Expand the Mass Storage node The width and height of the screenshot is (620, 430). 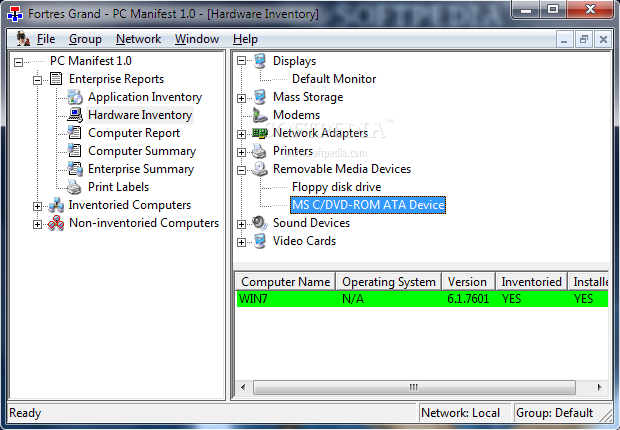(241, 98)
